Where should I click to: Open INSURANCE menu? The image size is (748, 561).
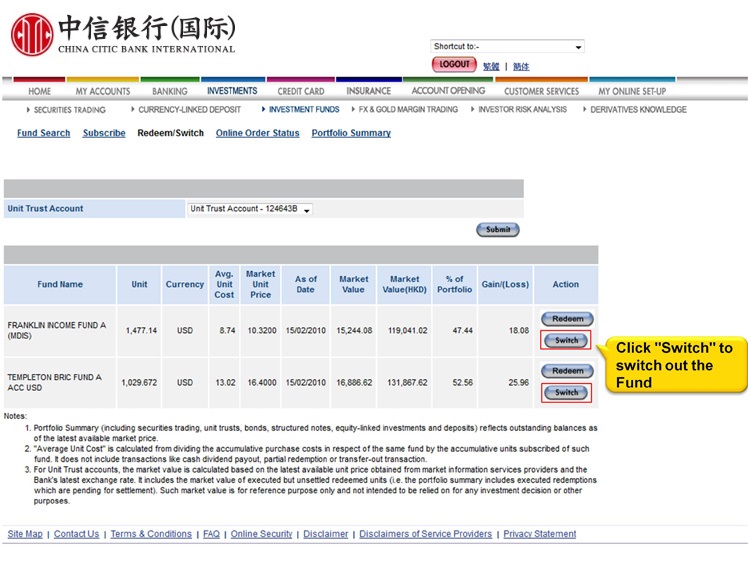click(x=368, y=91)
